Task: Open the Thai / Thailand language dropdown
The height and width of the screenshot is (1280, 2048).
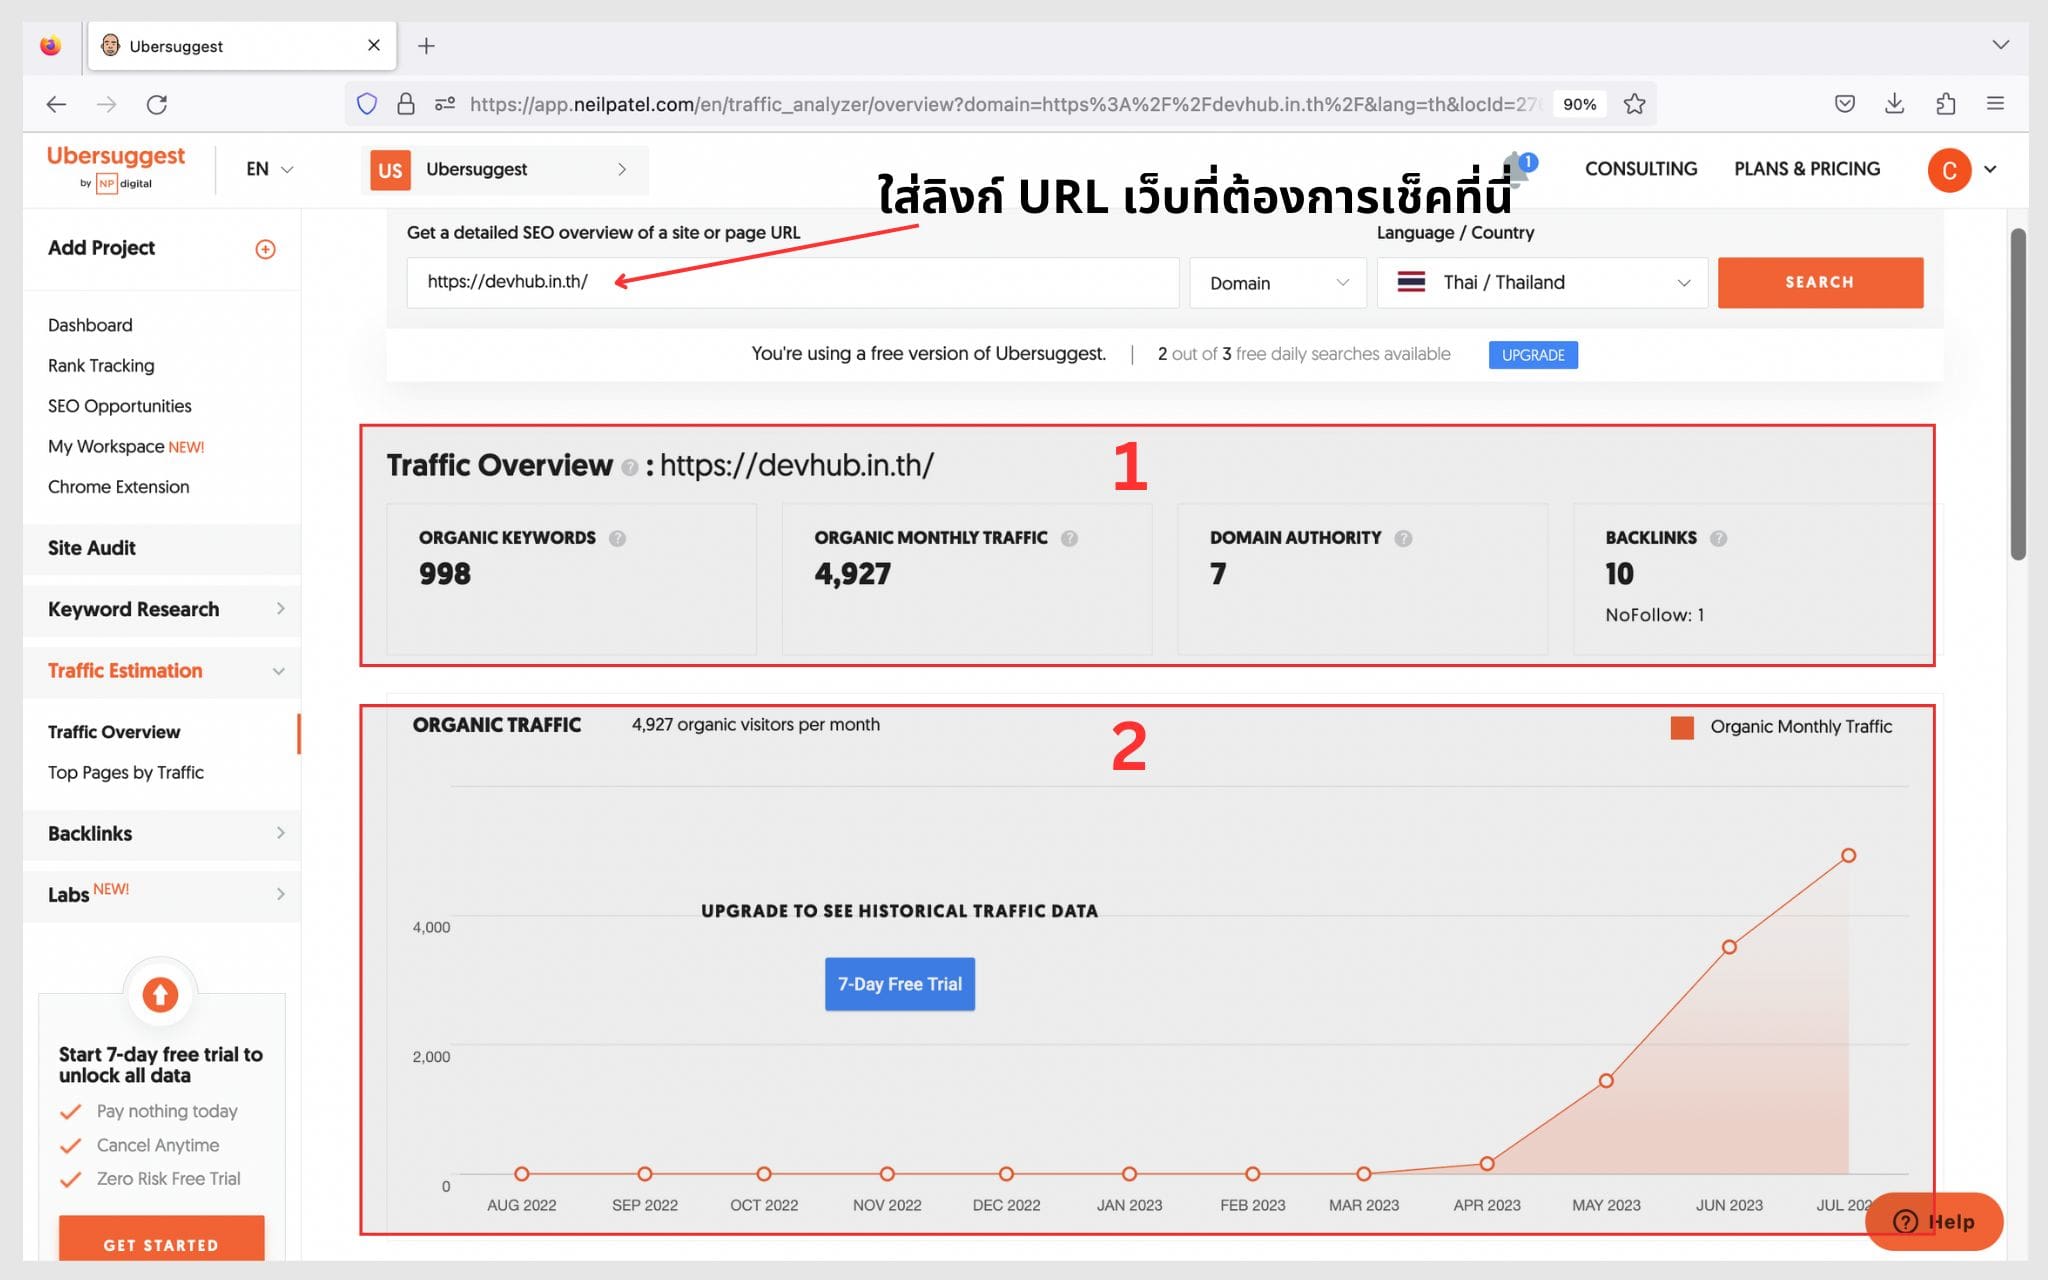Action: click(1542, 283)
